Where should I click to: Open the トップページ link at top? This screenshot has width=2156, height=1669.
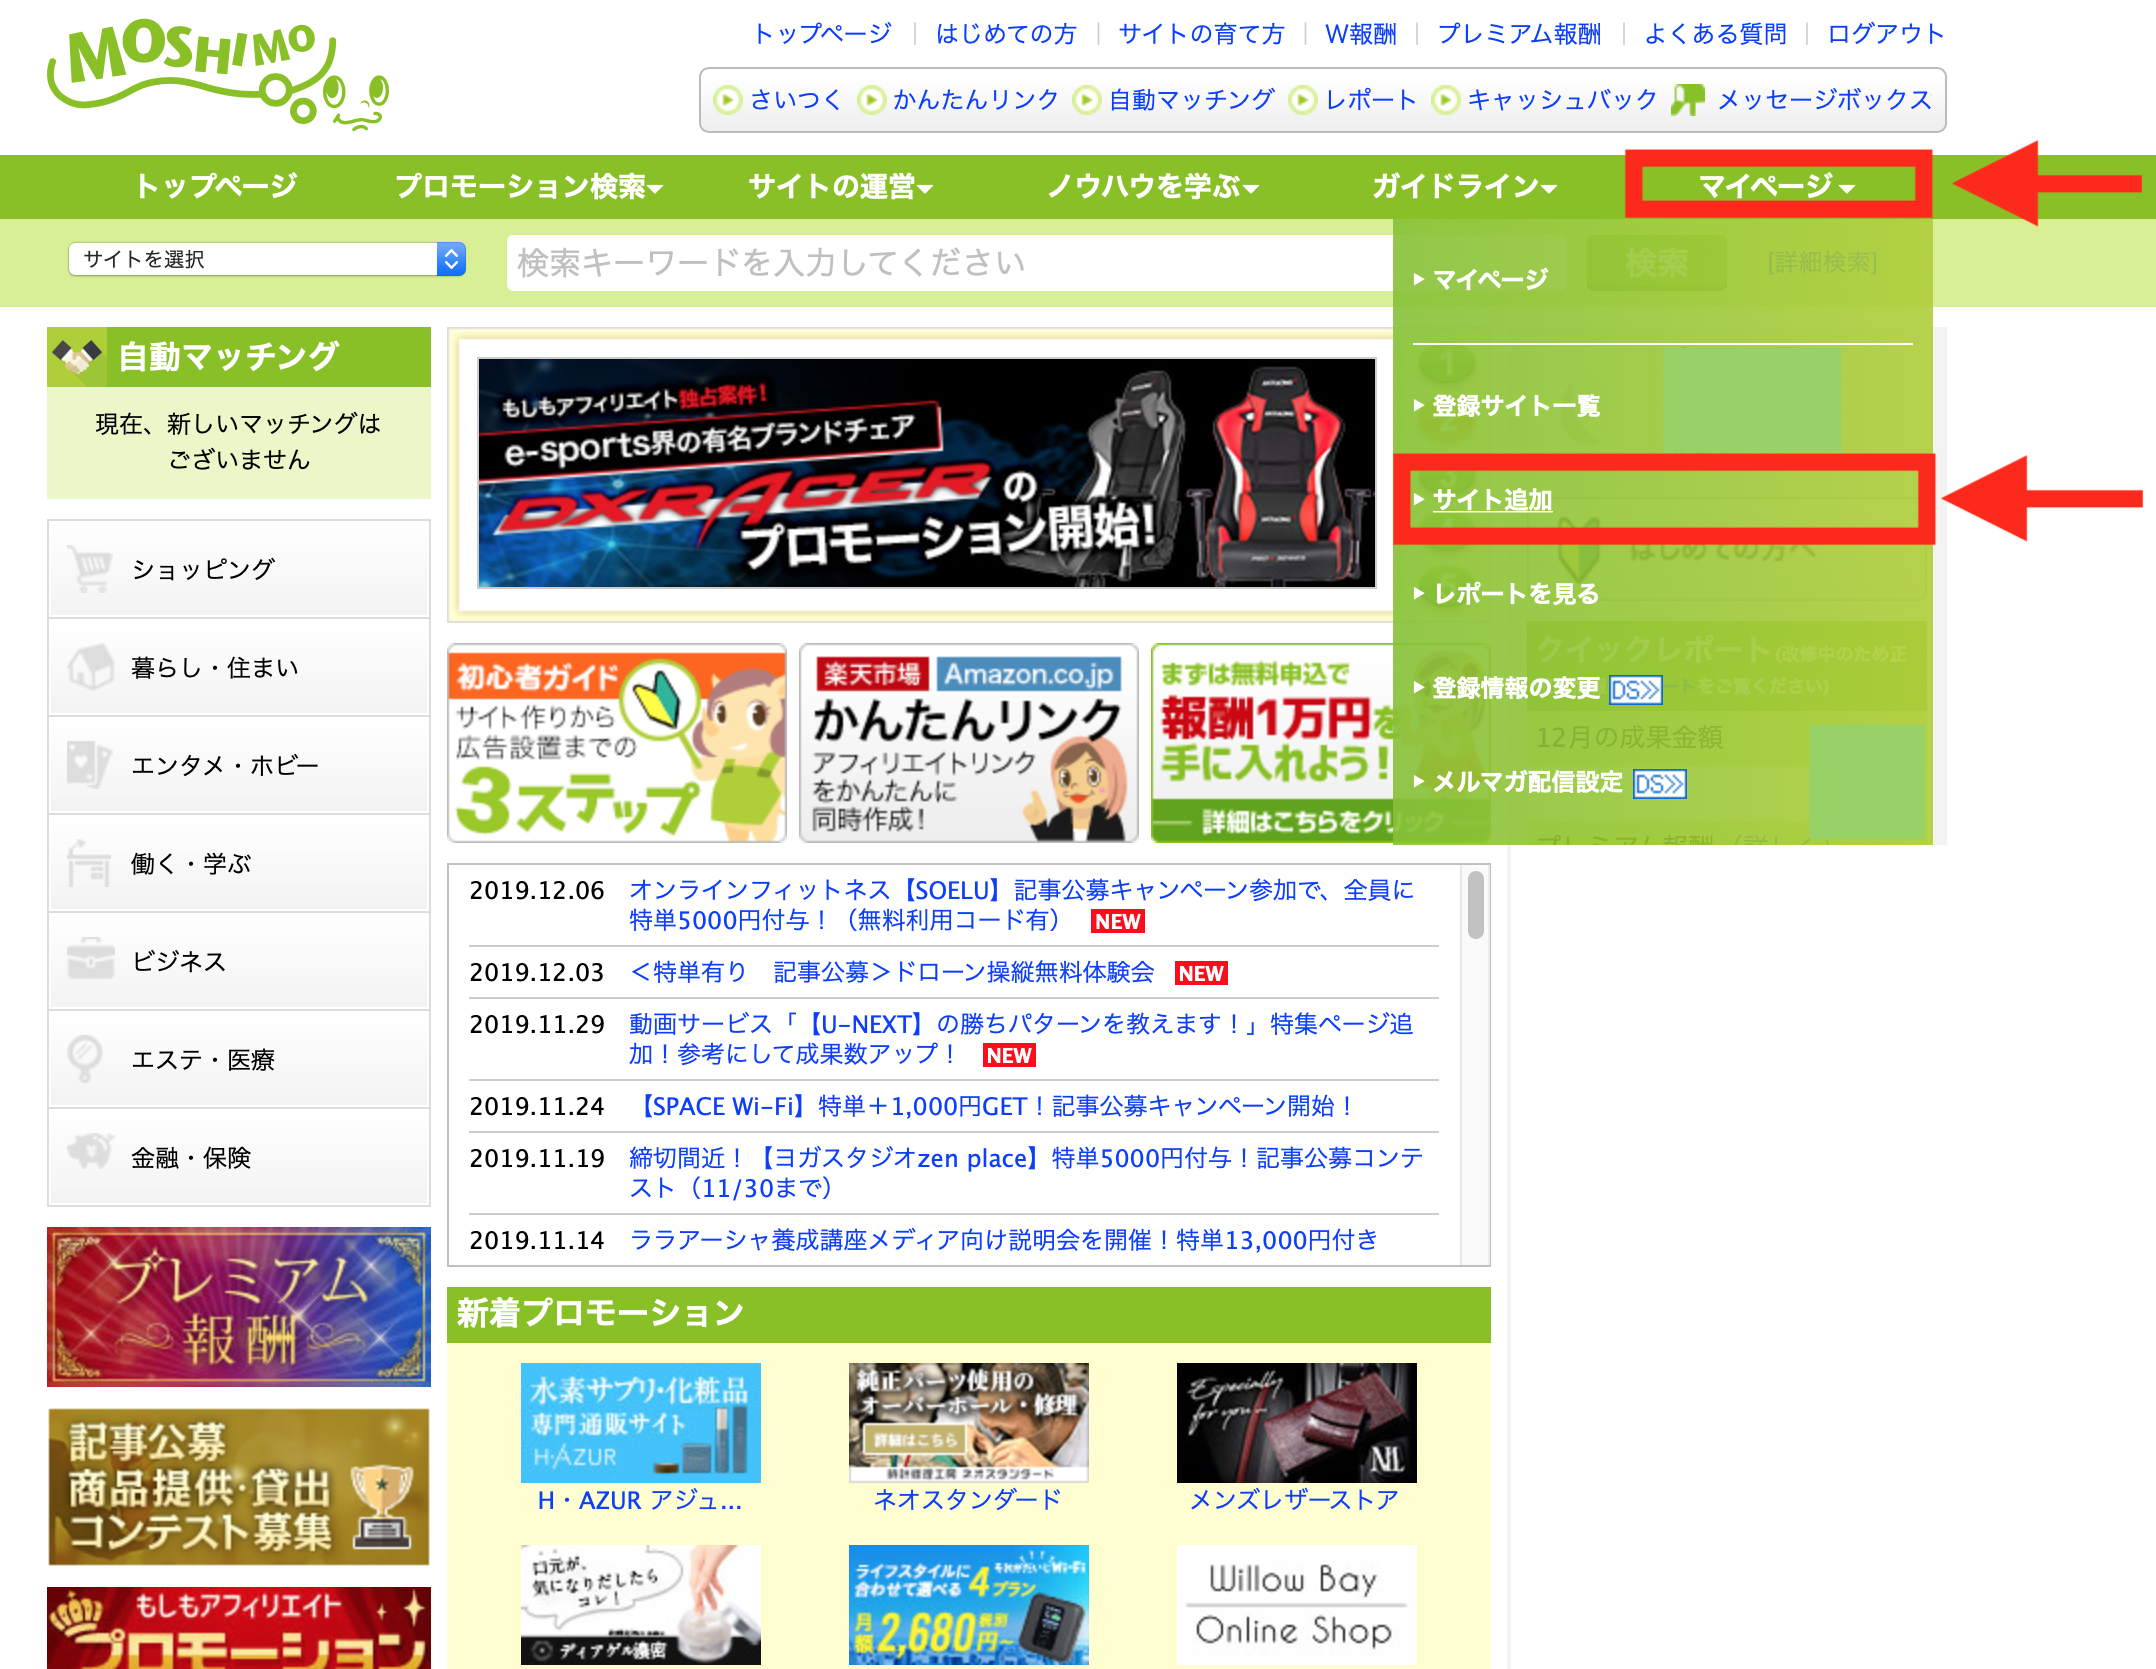coord(822,34)
